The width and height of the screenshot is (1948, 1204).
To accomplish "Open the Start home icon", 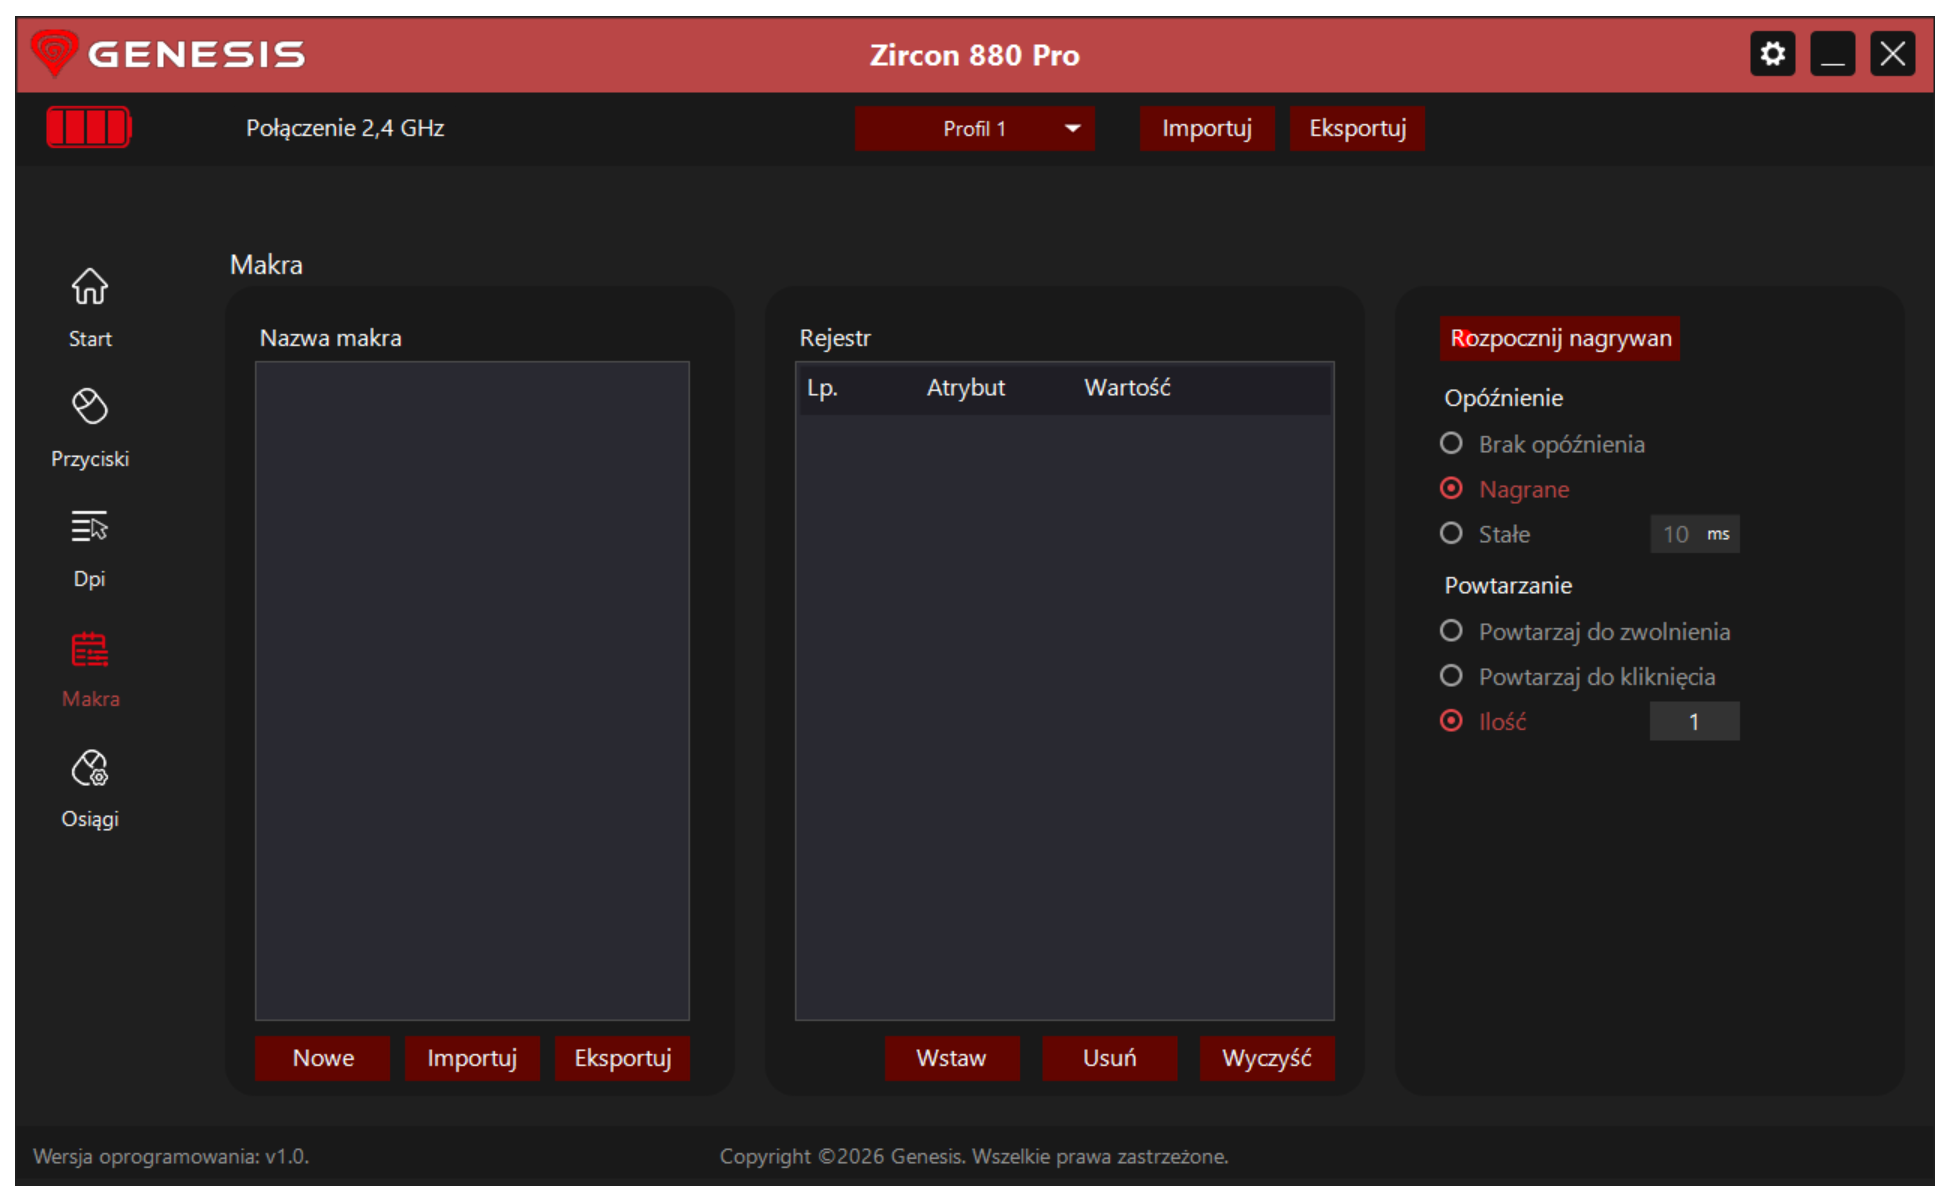I will tap(90, 287).
